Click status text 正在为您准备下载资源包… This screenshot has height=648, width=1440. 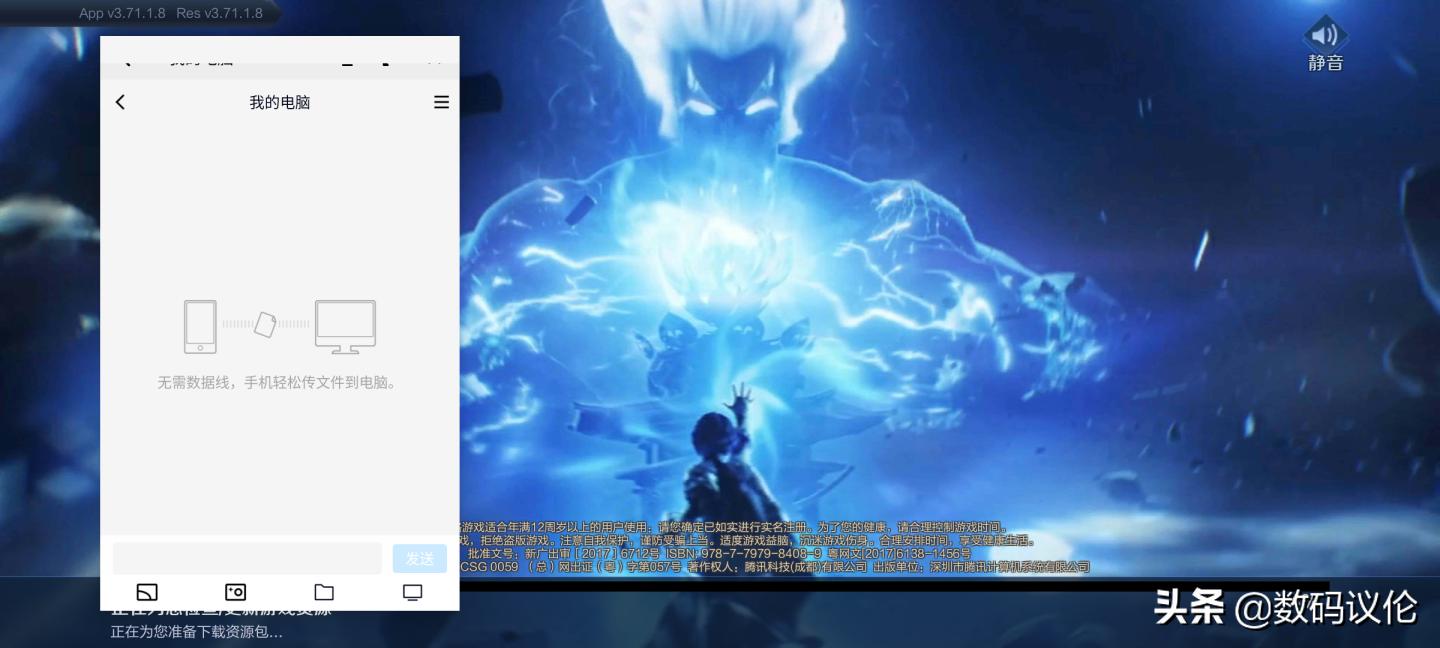pyautogui.click(x=197, y=632)
